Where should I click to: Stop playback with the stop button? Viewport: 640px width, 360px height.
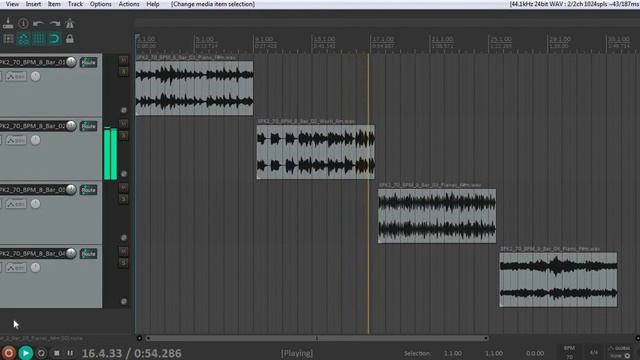pos(57,353)
